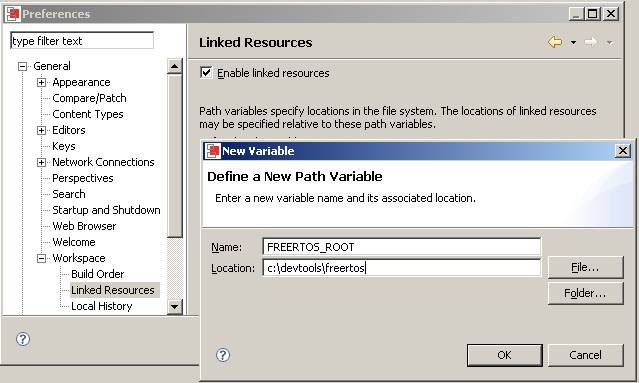Click the Folder... browse button
The image size is (639, 383).
(x=585, y=293)
